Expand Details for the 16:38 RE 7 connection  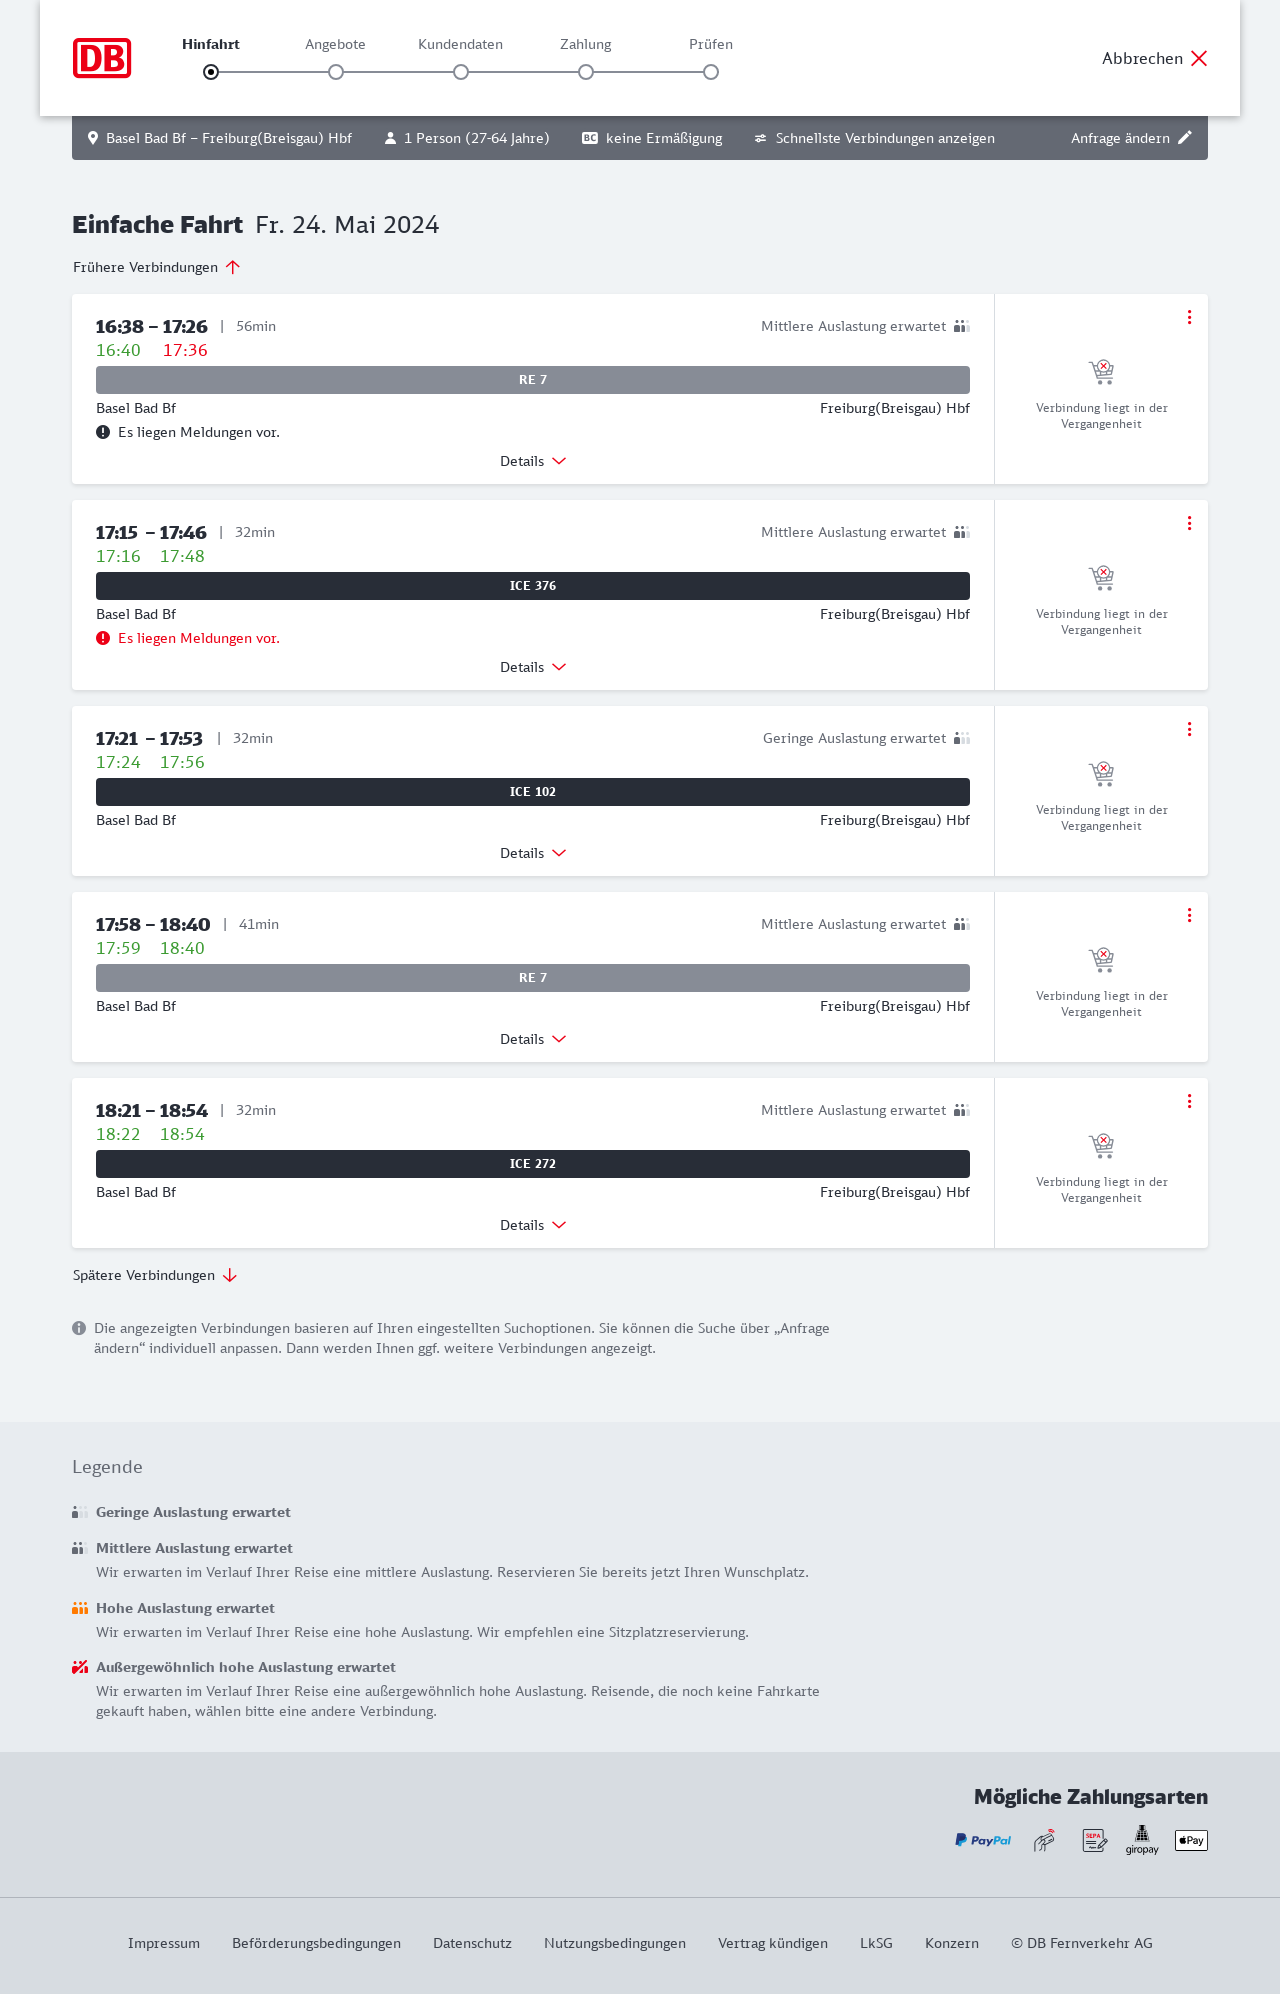pyautogui.click(x=533, y=461)
